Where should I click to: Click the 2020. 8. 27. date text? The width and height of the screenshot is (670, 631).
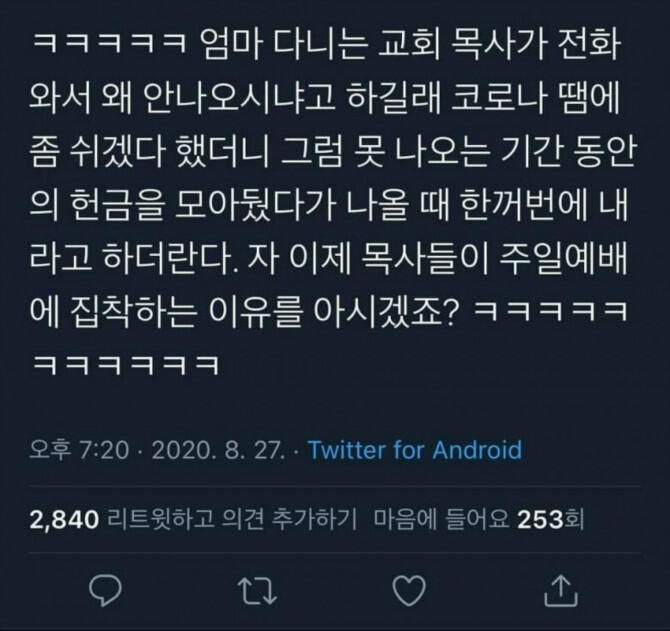[x=218, y=450]
